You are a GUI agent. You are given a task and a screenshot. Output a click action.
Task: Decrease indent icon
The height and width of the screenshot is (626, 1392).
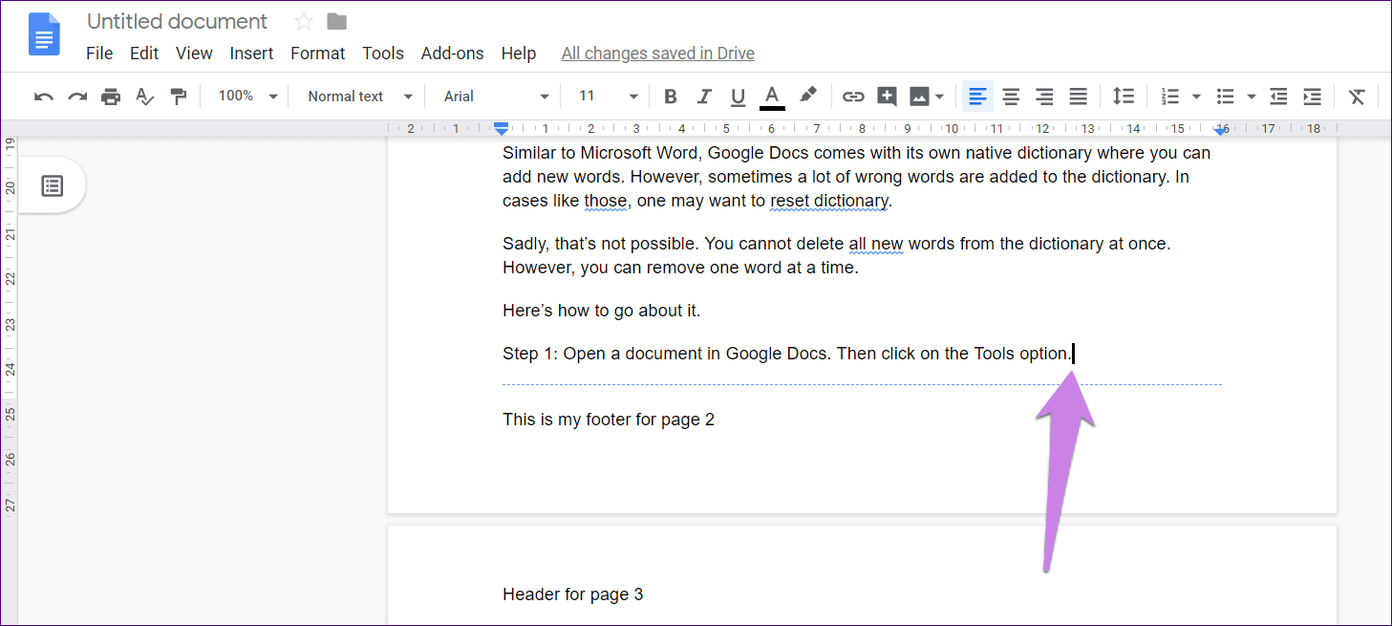click(x=1278, y=96)
